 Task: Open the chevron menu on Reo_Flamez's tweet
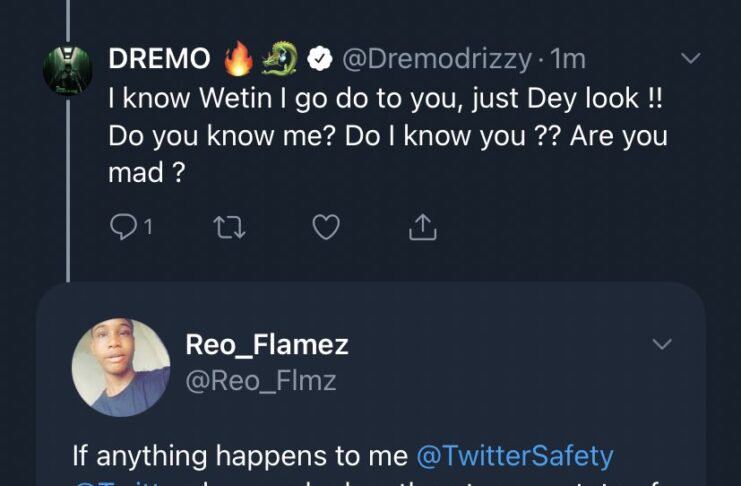pyautogui.click(x=662, y=345)
